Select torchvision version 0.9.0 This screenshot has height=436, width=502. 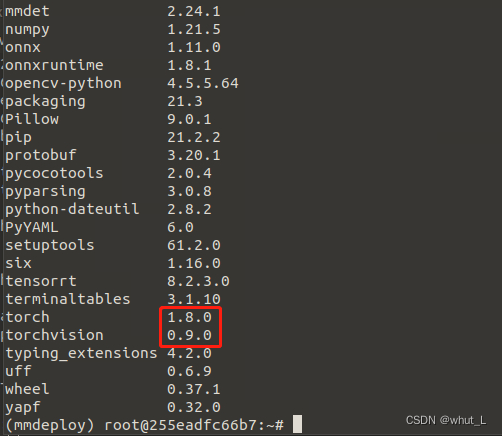point(189,335)
